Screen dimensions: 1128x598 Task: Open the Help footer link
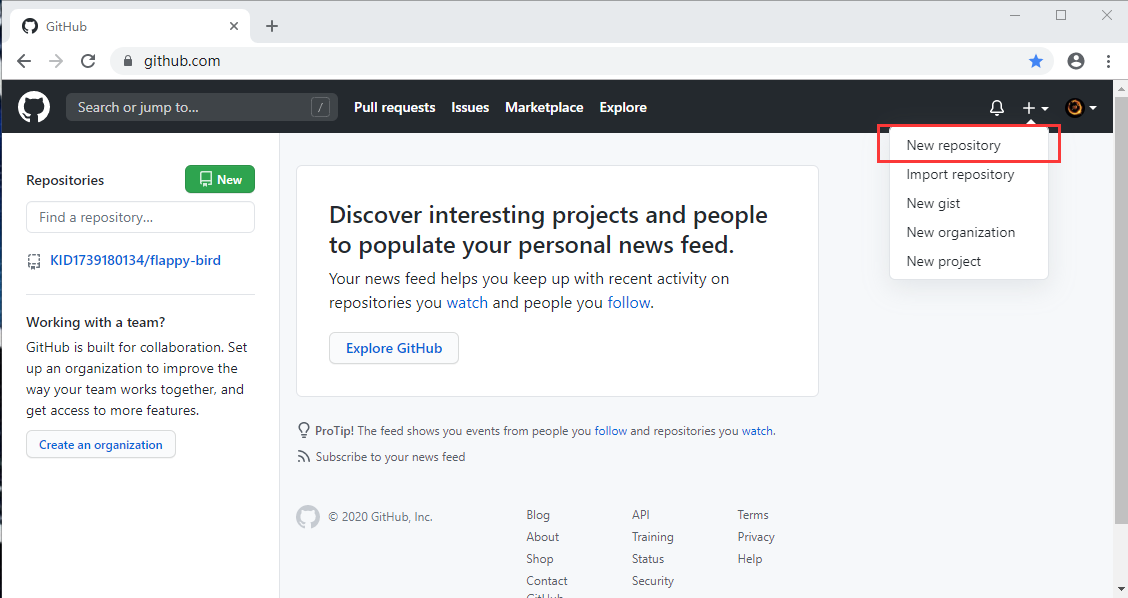(750, 559)
